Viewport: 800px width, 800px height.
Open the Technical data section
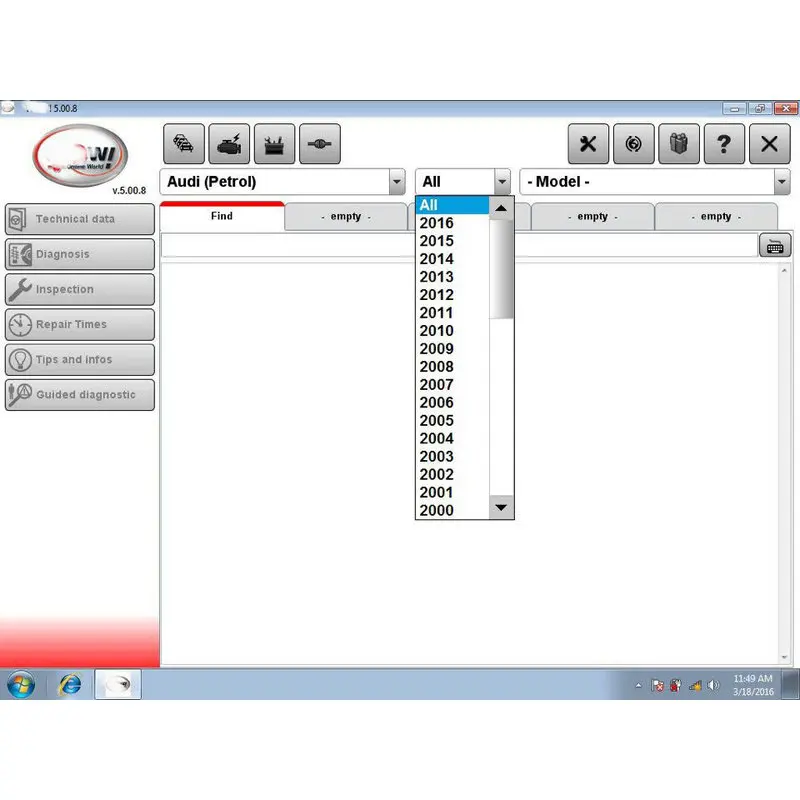coord(80,219)
